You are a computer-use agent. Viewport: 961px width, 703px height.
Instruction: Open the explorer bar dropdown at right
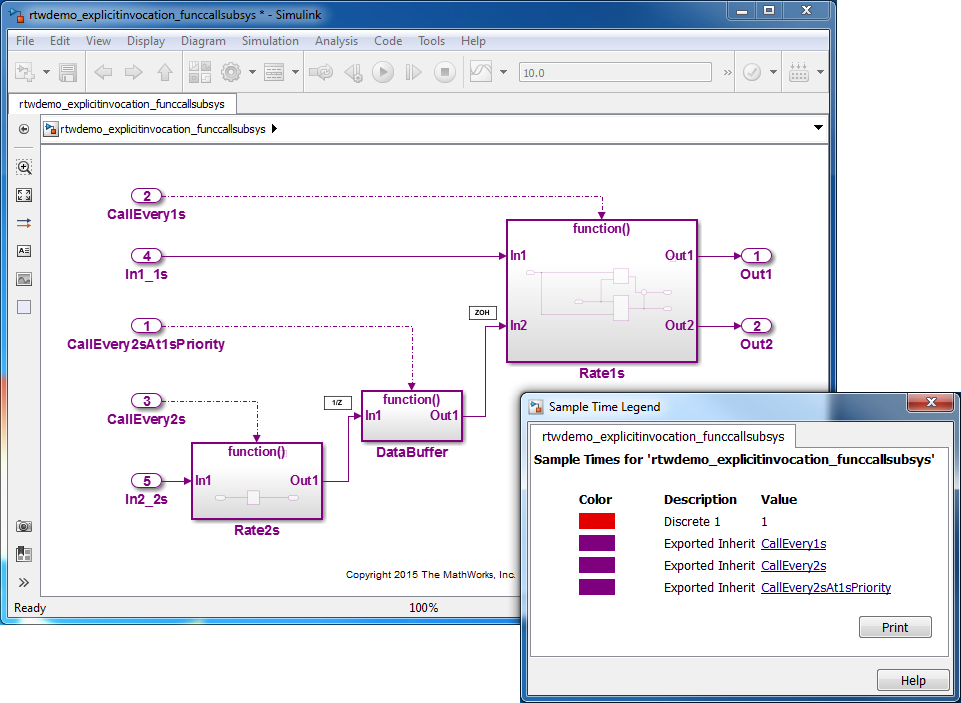point(818,128)
